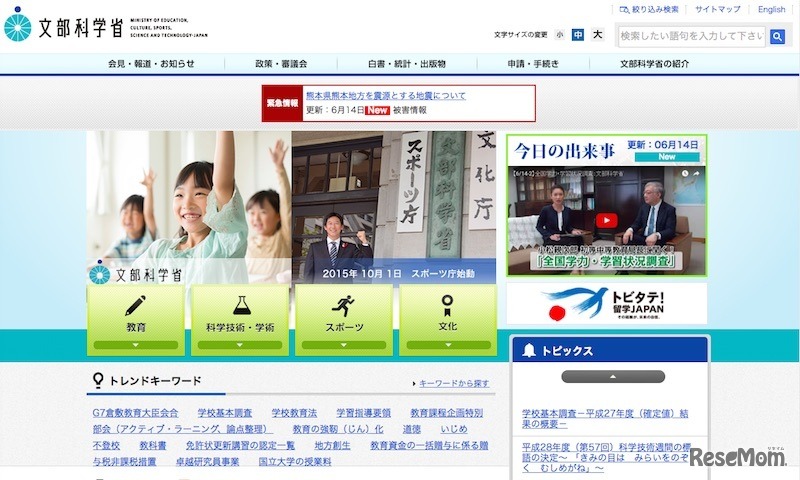Open 国立大学の授業料 keyword link

(x=295, y=462)
